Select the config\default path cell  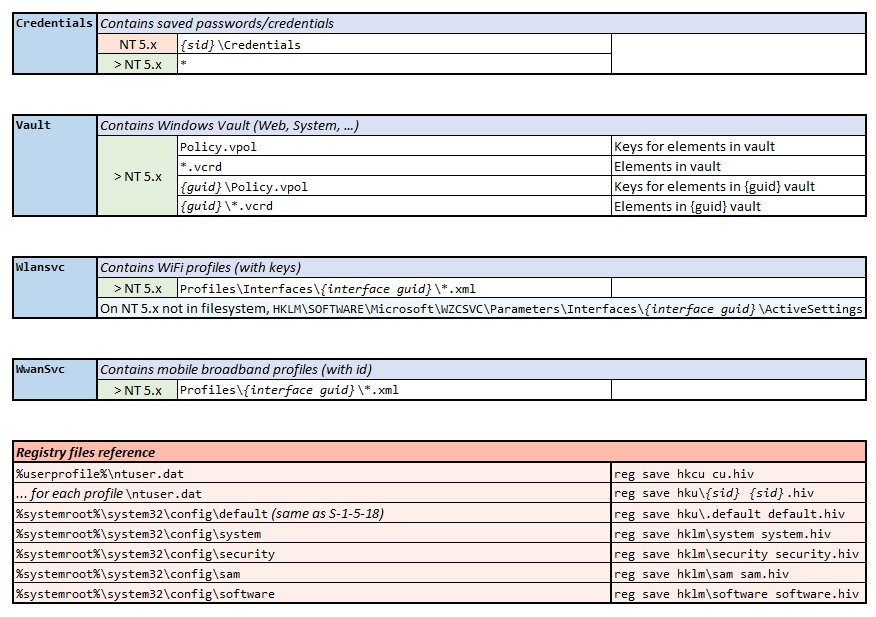tap(312, 514)
